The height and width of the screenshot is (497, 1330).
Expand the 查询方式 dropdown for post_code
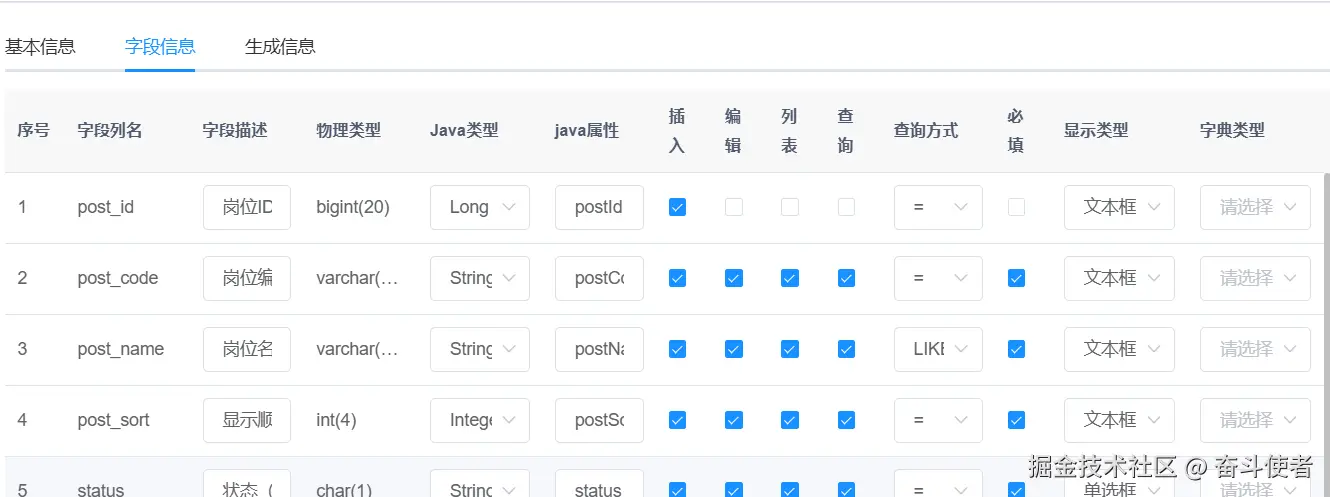938,278
